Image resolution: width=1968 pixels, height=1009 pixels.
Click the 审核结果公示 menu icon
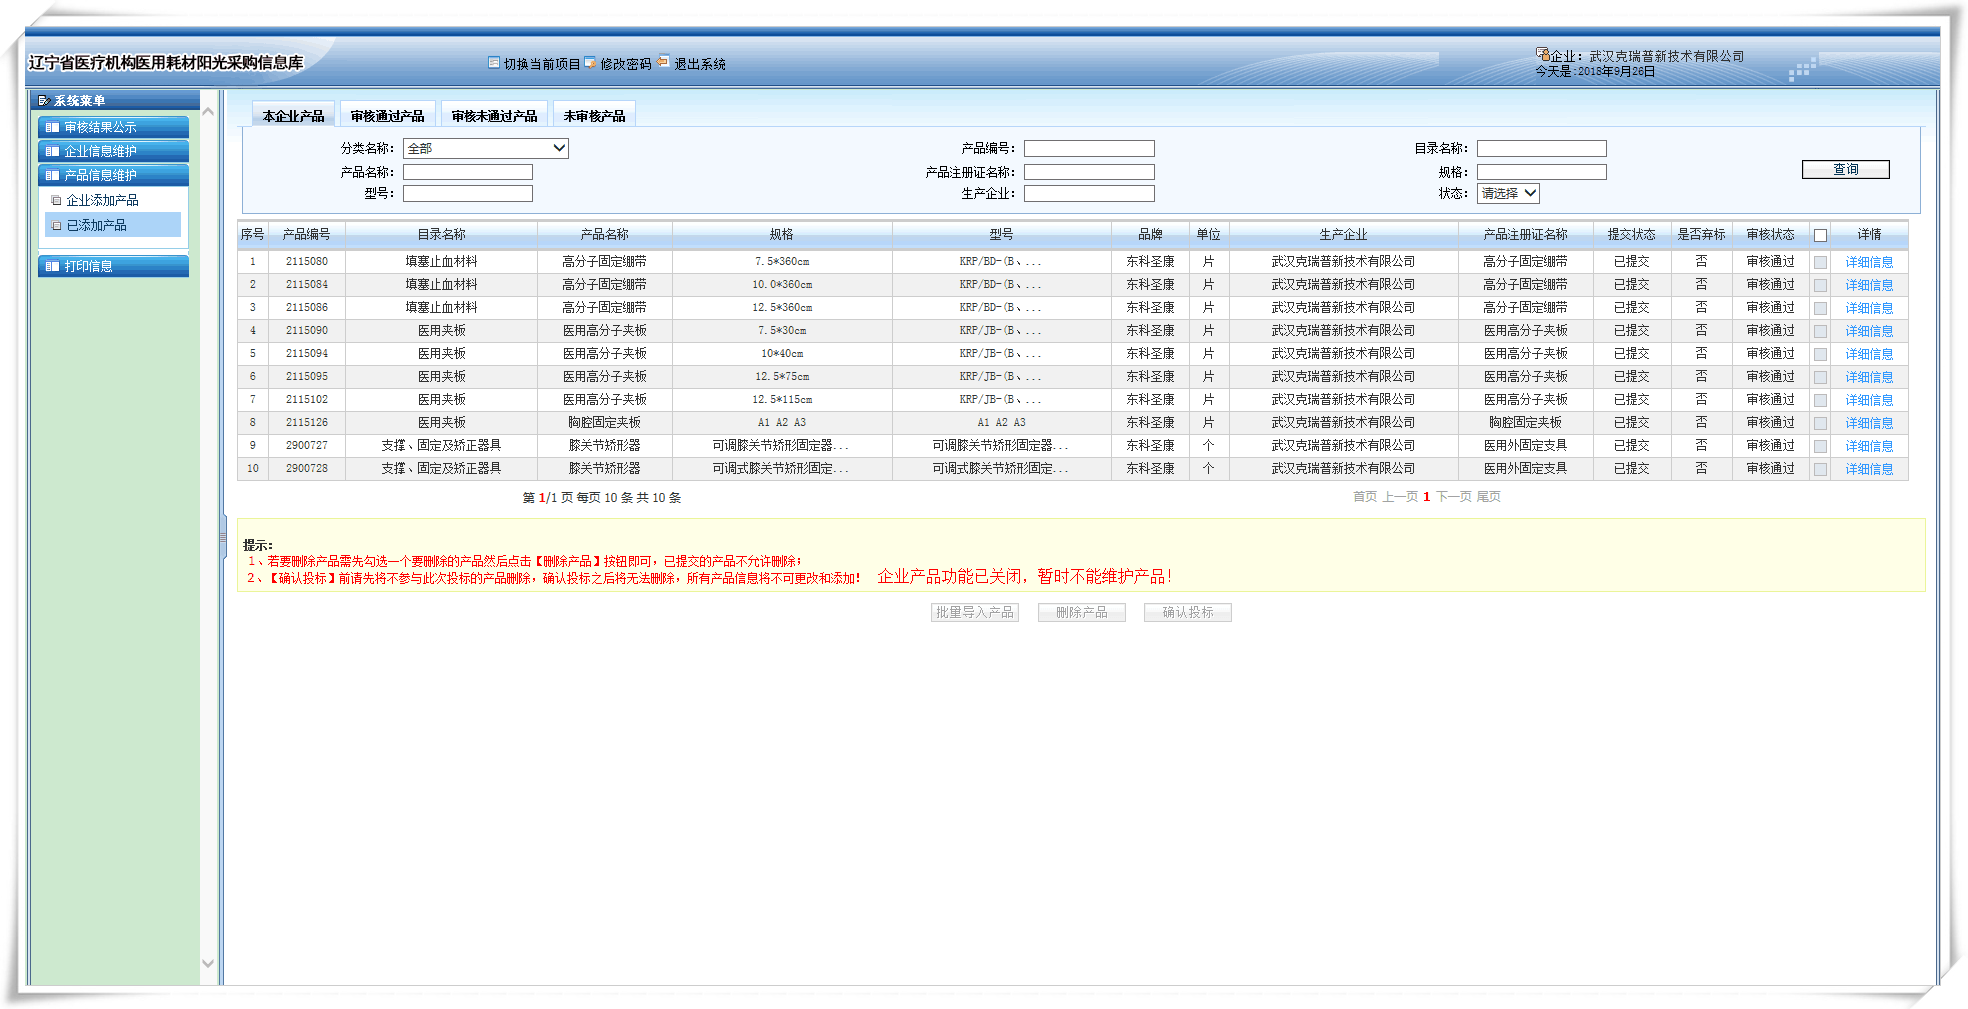click(52, 127)
